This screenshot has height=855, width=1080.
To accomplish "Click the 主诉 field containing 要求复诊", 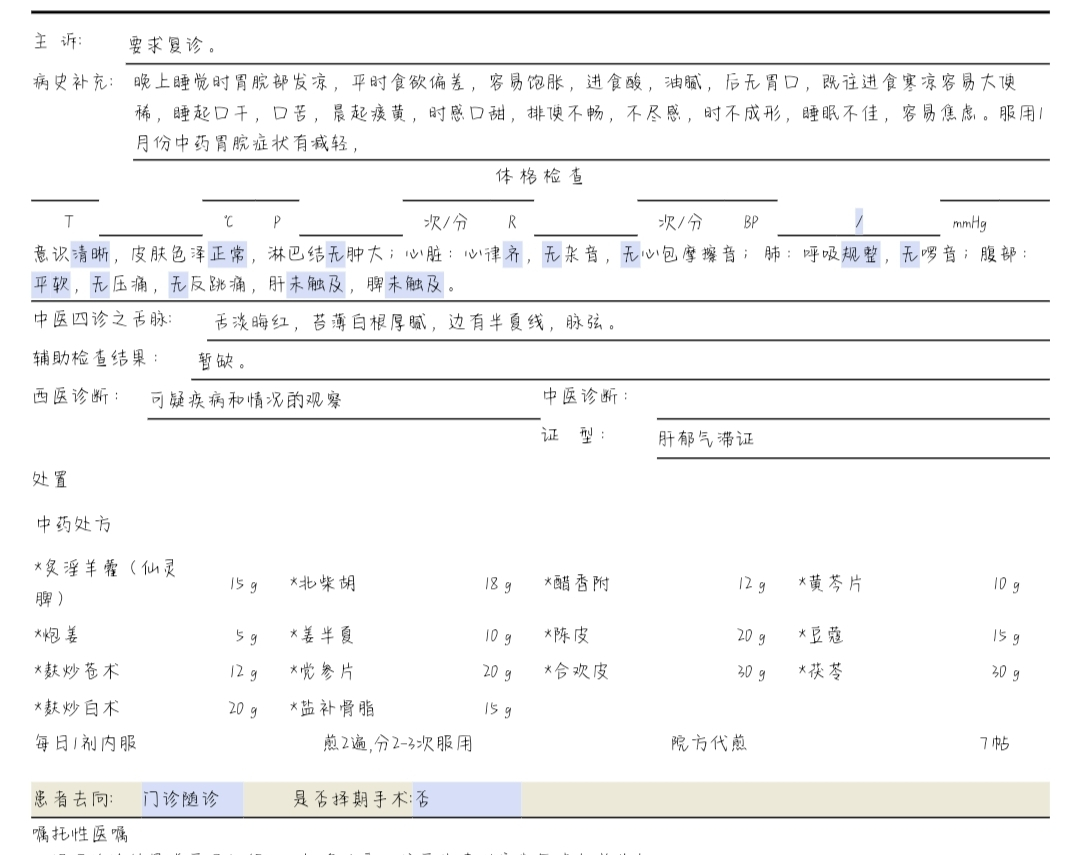I will coord(588,46).
